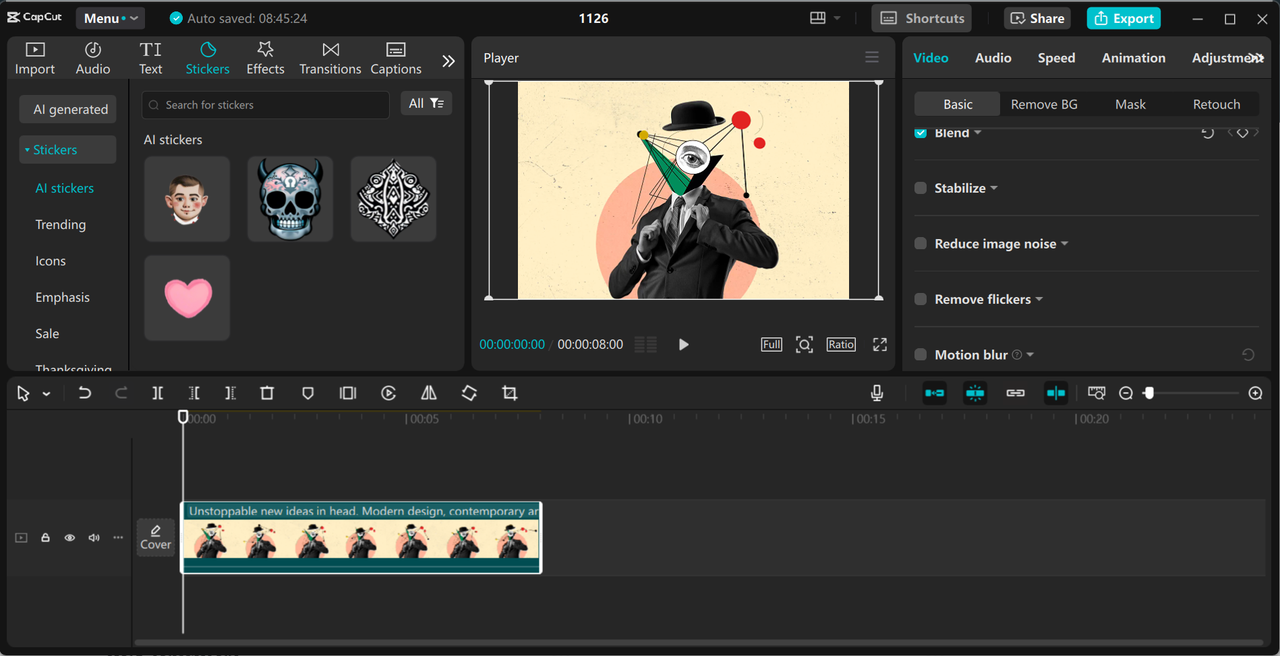Viewport: 1280px width, 656px height.
Task: Start voice recording with the microphone icon
Action: [877, 393]
